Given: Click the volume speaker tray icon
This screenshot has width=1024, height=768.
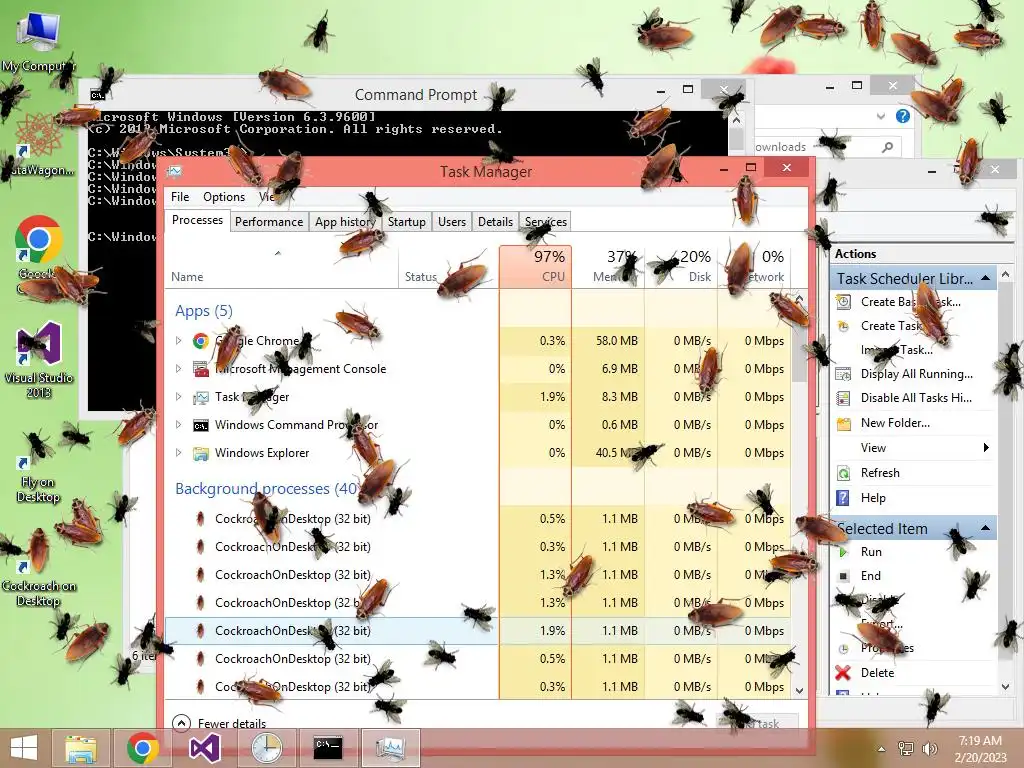Looking at the screenshot, I should 929,748.
